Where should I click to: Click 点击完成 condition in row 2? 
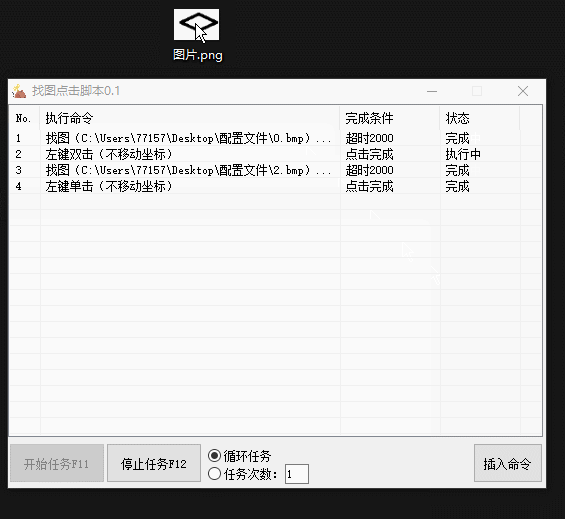click(369, 154)
